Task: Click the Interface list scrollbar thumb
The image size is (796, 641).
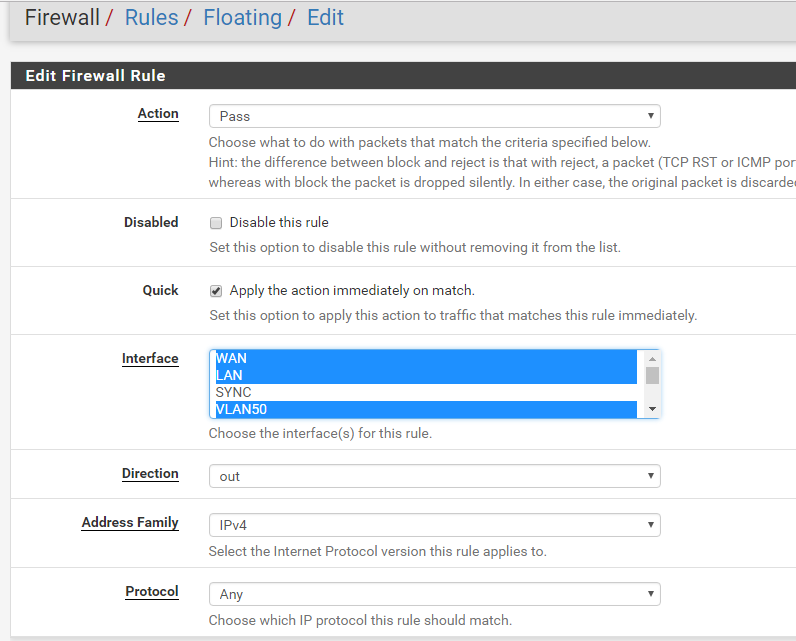Action: pyautogui.click(x=652, y=375)
